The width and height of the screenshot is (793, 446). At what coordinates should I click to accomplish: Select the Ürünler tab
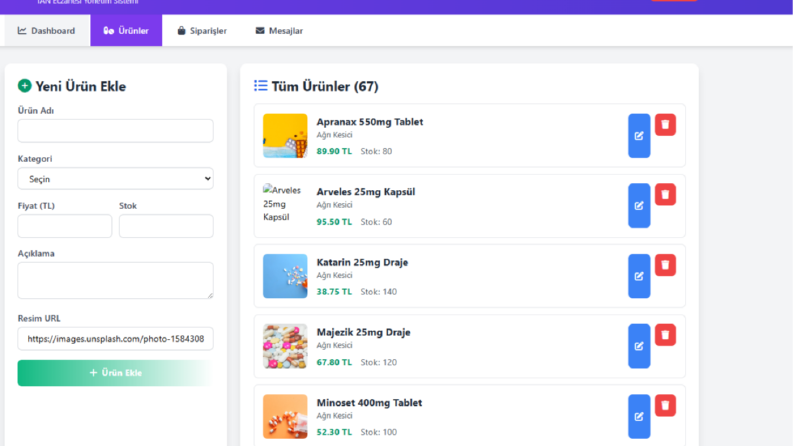(x=126, y=30)
